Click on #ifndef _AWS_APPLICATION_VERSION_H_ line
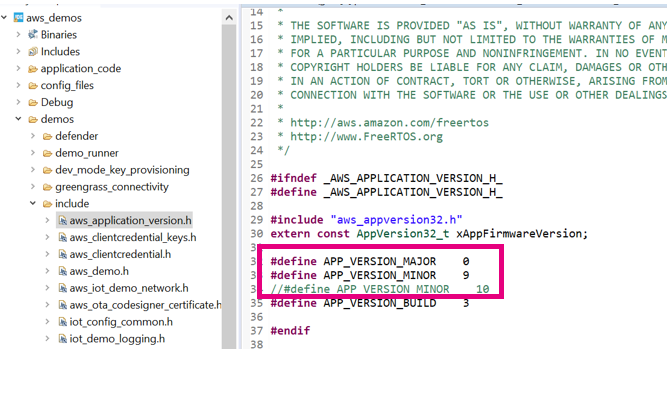Viewport: 667px width, 400px height. (x=386, y=178)
